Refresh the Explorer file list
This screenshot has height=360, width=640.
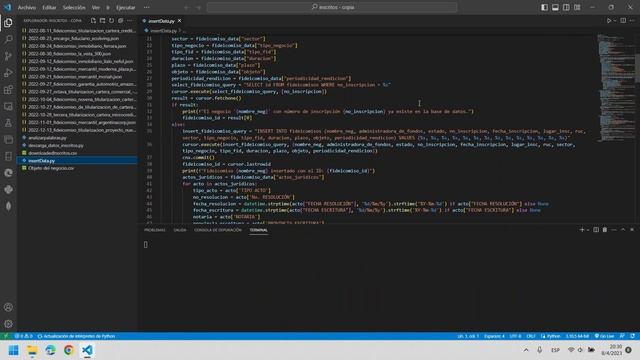[111, 20]
